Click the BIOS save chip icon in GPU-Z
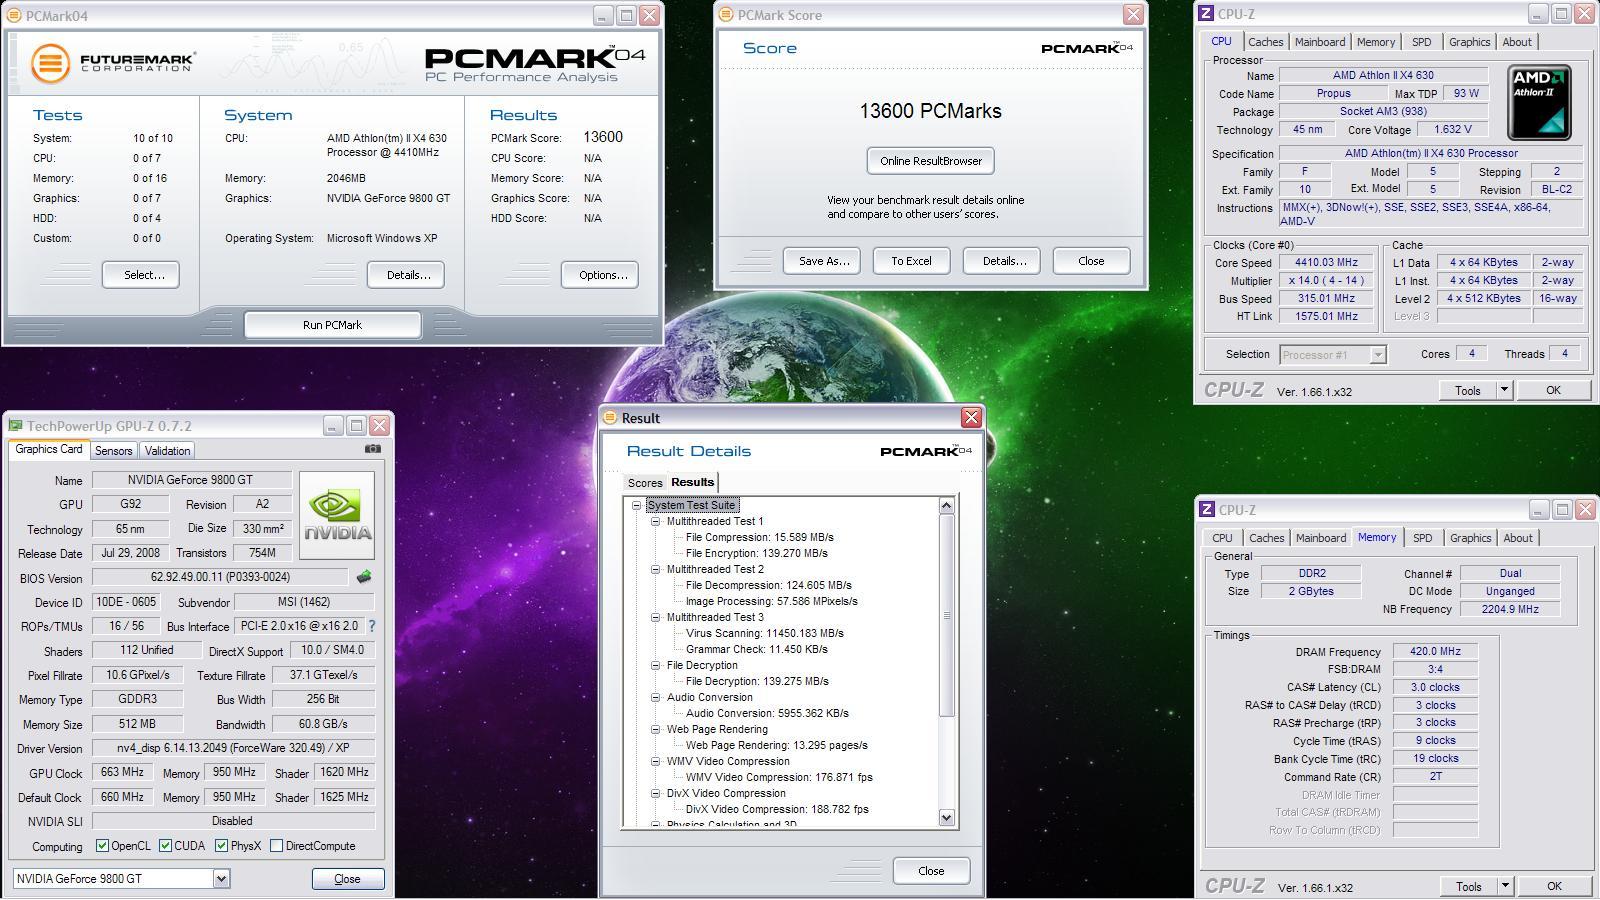Screen dimensions: 1600x900 coord(364,577)
